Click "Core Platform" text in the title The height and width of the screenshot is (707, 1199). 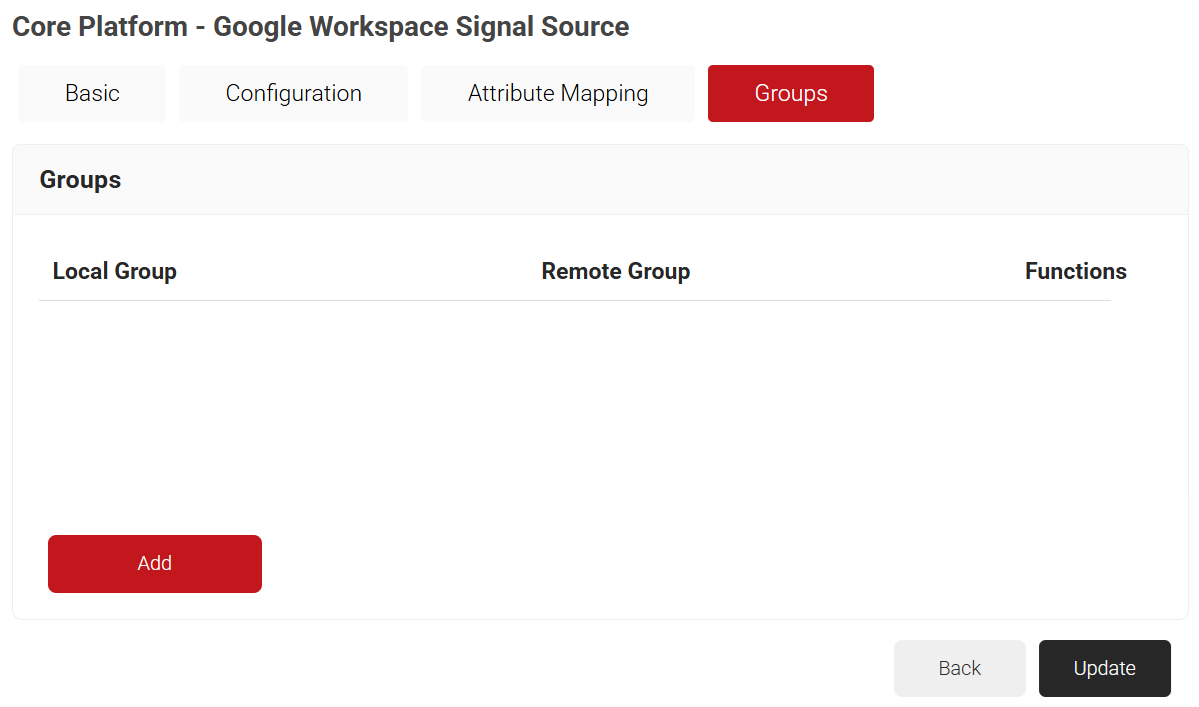pos(99,27)
